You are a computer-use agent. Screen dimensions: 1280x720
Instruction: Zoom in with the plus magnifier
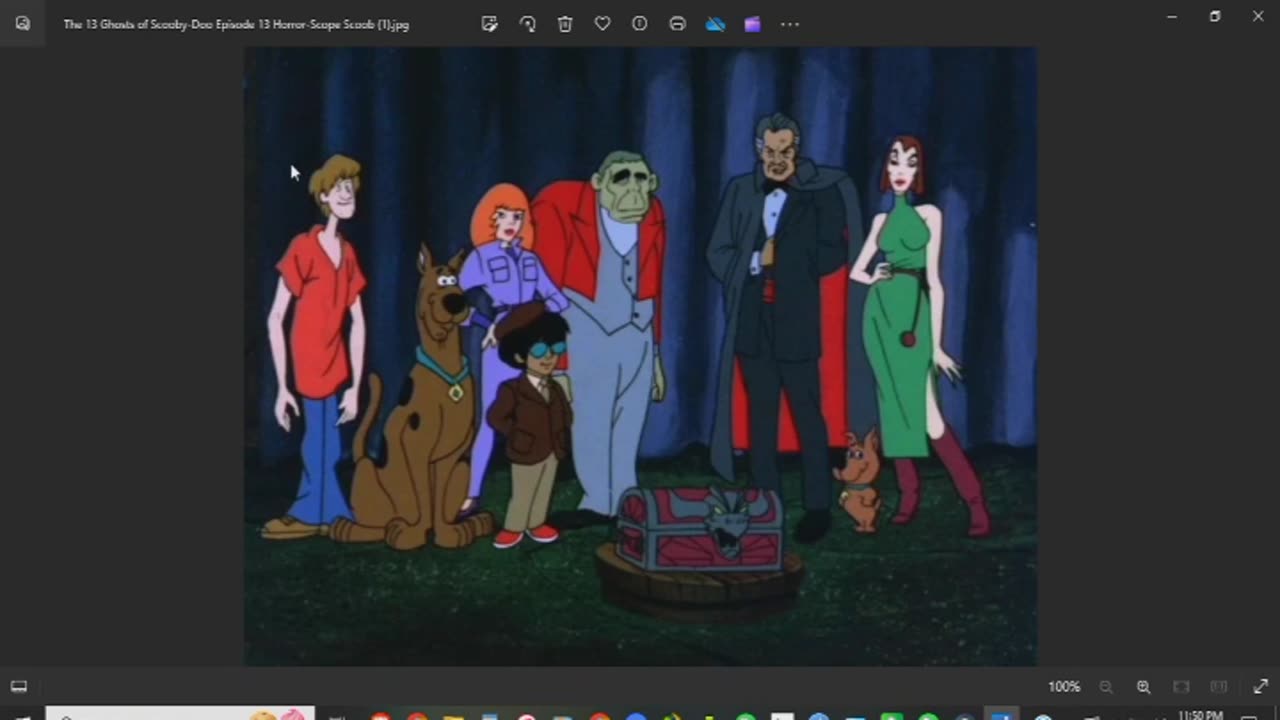1143,687
